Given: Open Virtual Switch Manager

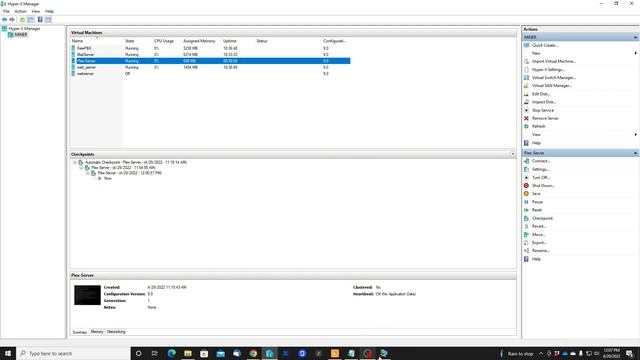Looking at the screenshot, I should pyautogui.click(x=553, y=78).
